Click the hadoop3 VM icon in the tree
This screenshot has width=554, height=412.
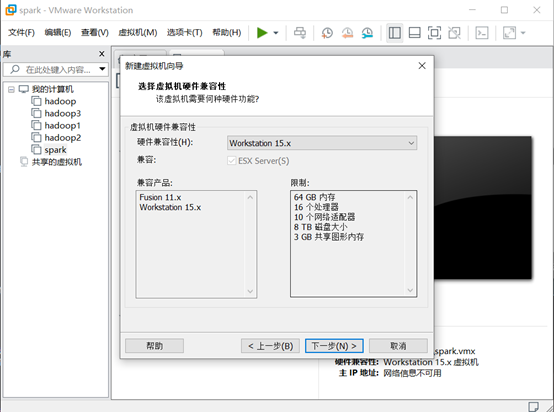pyautogui.click(x=36, y=113)
